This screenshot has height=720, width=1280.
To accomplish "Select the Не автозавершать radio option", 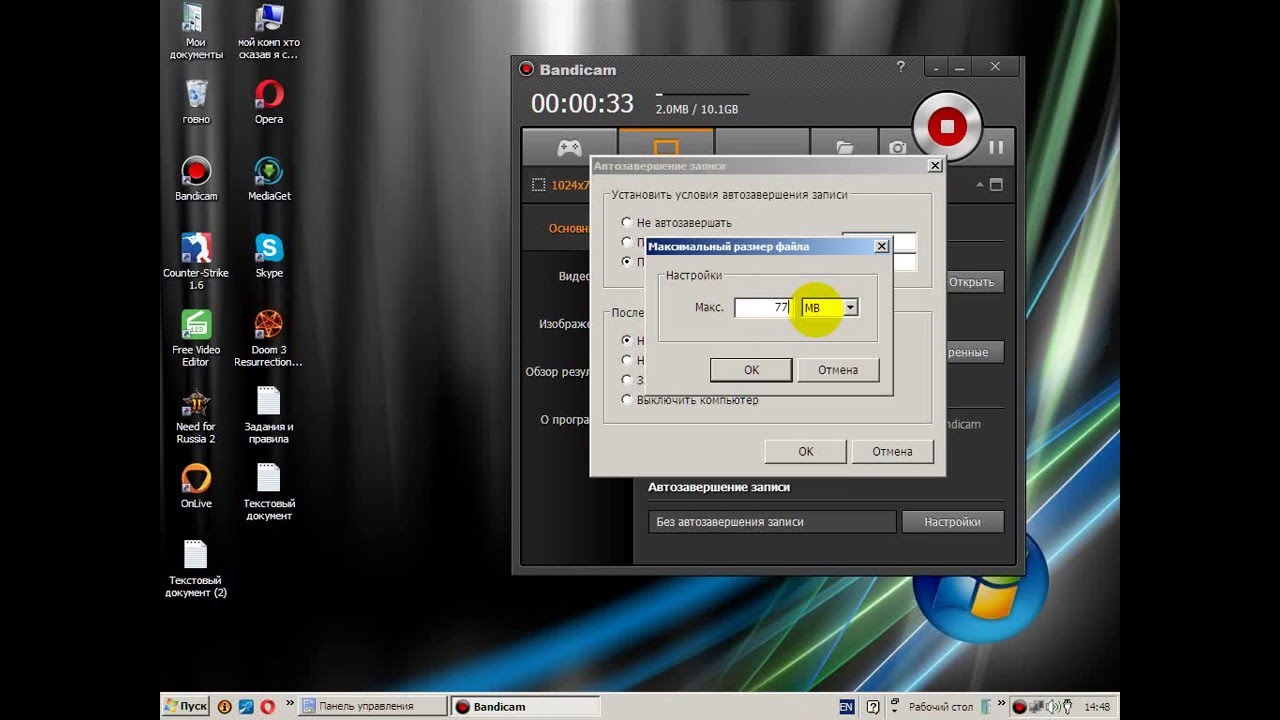I will (x=677, y=222).
